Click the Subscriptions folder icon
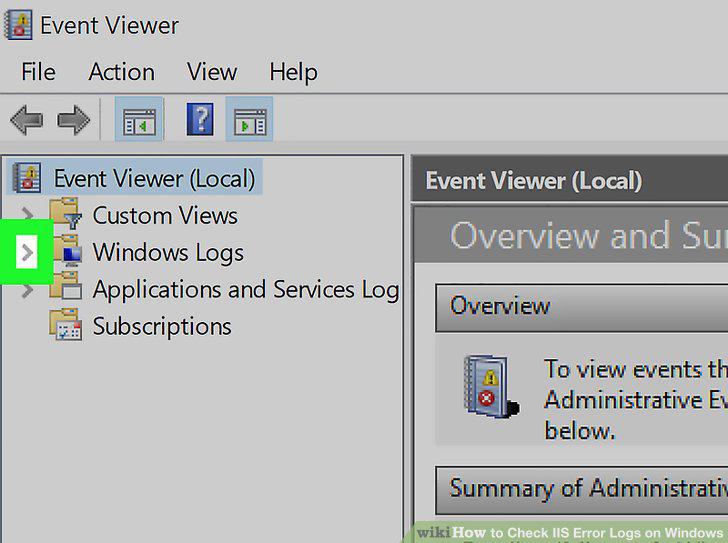 pyautogui.click(x=65, y=324)
